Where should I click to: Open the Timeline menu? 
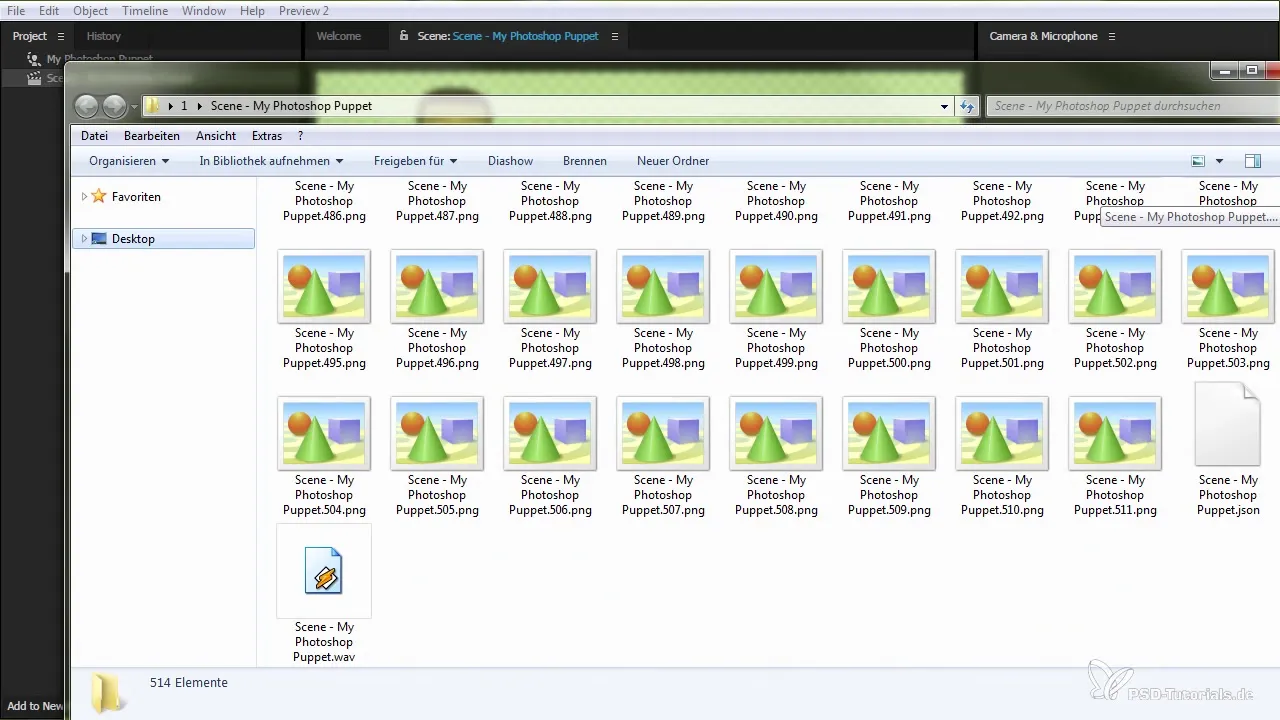click(145, 10)
